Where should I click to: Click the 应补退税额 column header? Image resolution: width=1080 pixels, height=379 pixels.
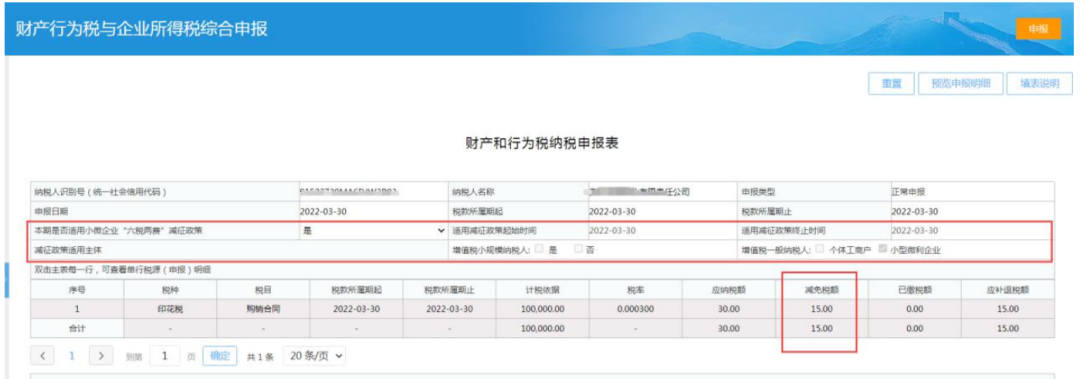pyautogui.click(x=1008, y=290)
